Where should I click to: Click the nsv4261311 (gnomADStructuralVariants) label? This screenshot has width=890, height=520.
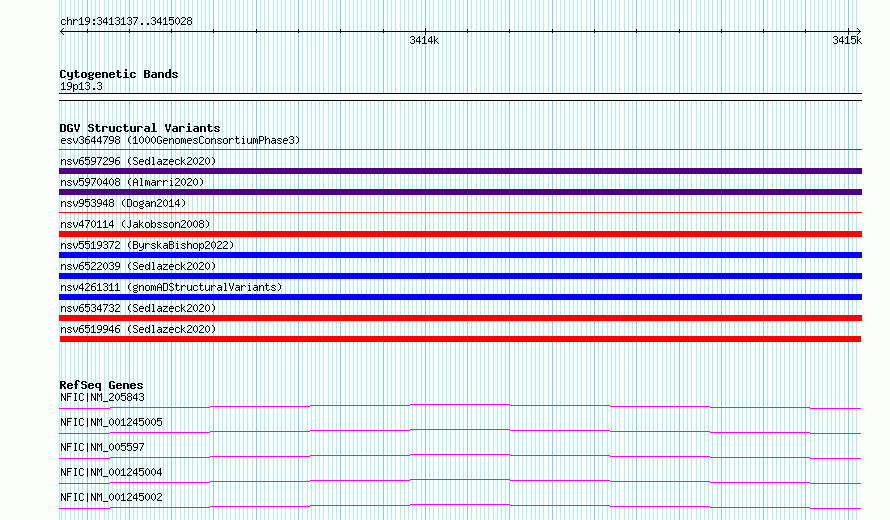[171, 287]
